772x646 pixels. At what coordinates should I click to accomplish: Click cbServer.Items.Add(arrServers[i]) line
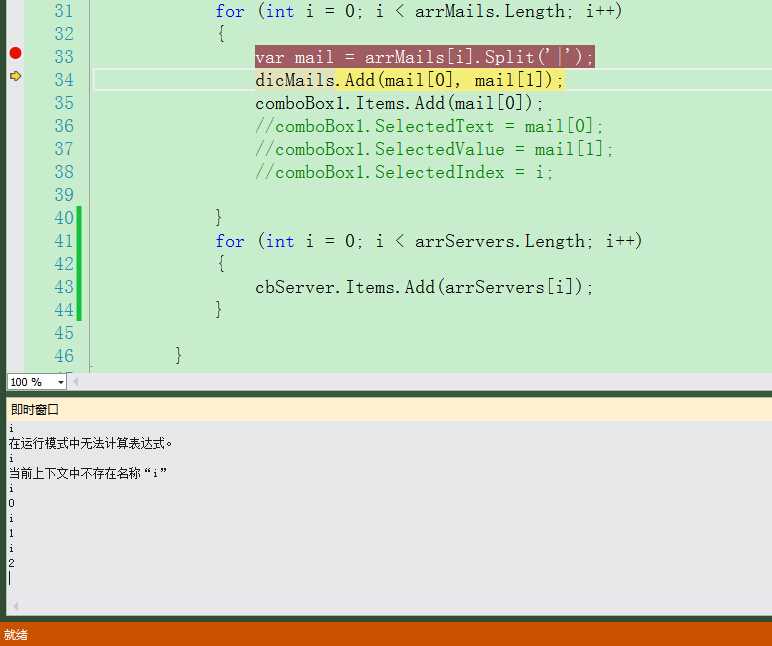tap(424, 287)
